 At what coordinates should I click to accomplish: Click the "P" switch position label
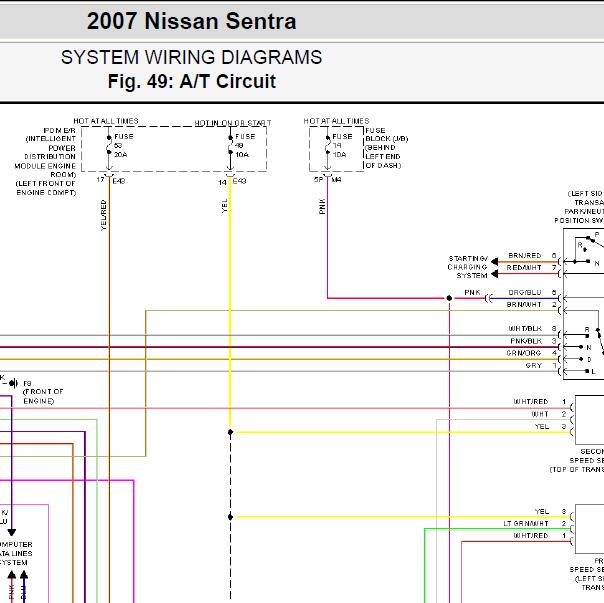(x=597, y=235)
